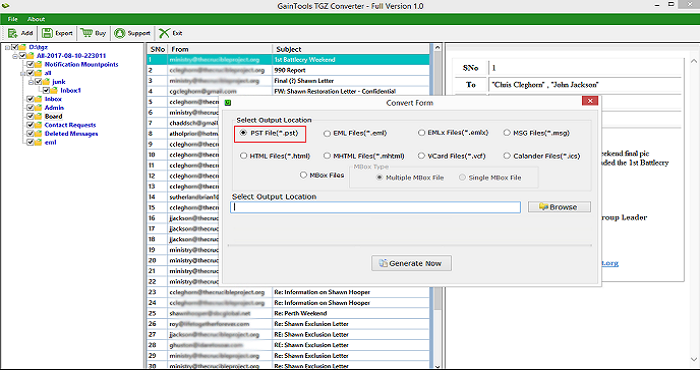The image size is (700, 370).
Task: Click the Contact Requests folder icon
Action: (x=38, y=125)
